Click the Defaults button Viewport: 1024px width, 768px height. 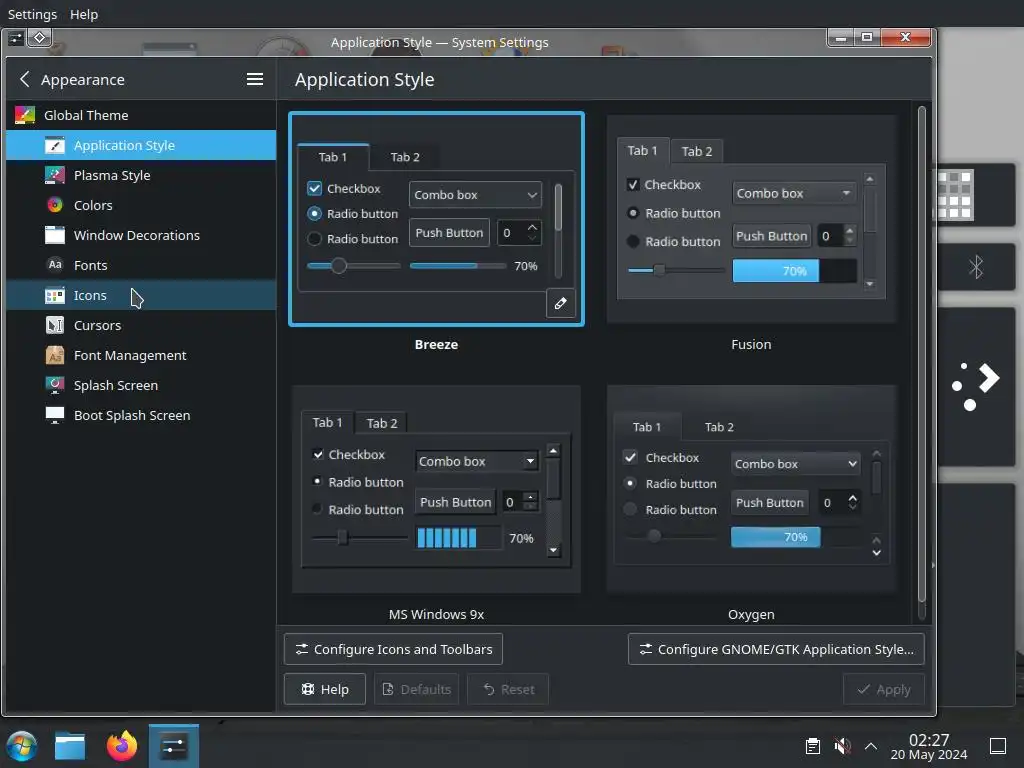(416, 689)
